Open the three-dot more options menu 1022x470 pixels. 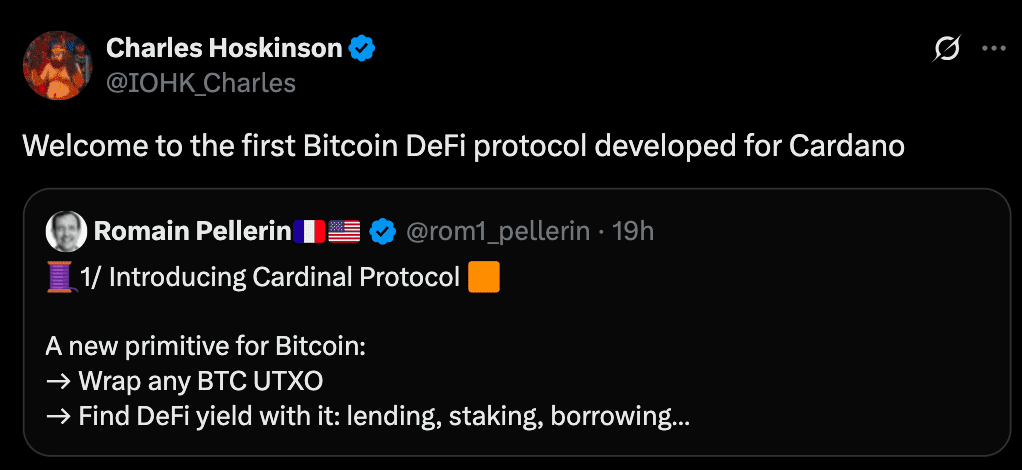click(x=994, y=48)
